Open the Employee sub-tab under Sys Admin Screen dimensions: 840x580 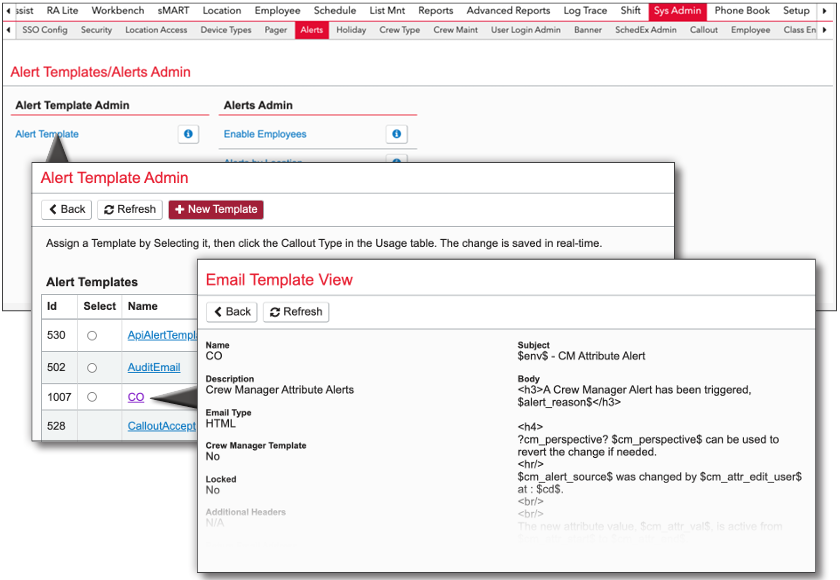point(751,30)
